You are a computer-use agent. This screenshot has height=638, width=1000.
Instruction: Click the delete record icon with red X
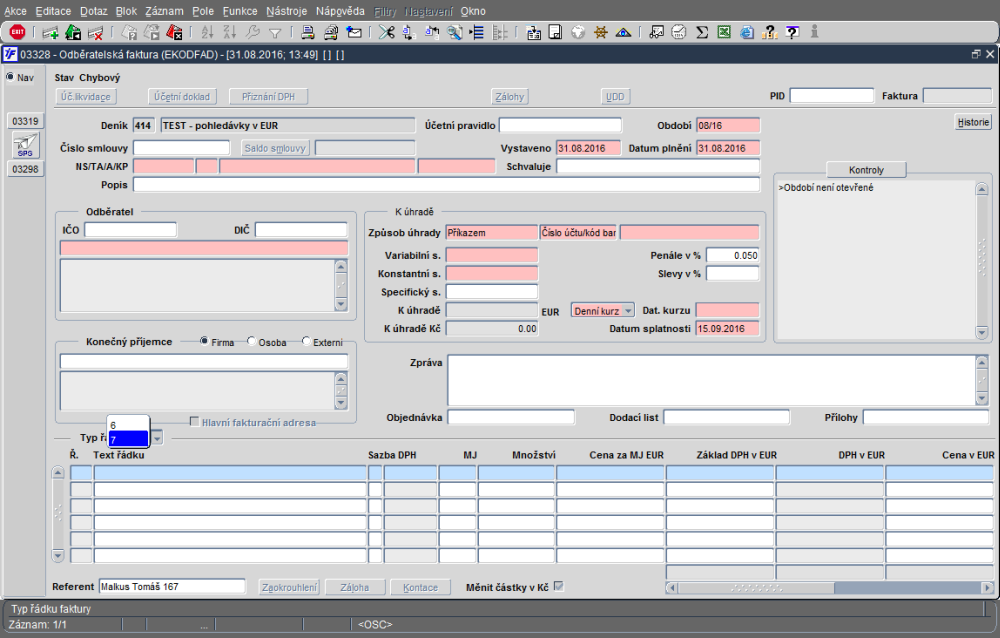coord(96,32)
